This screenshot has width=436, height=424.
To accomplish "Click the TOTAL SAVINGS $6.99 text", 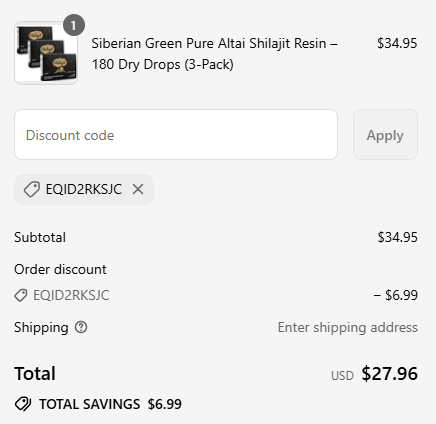I will coord(110,404).
